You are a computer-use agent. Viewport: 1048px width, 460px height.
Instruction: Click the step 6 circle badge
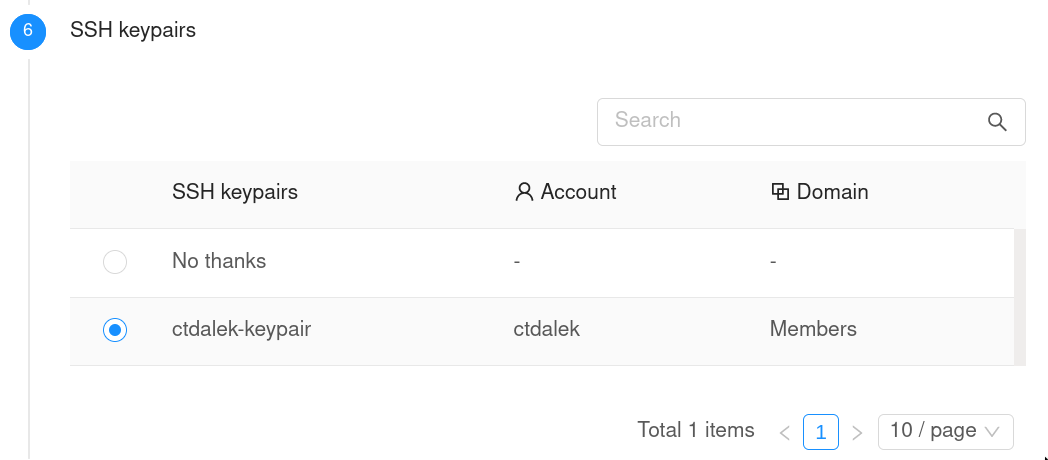[x=28, y=31]
